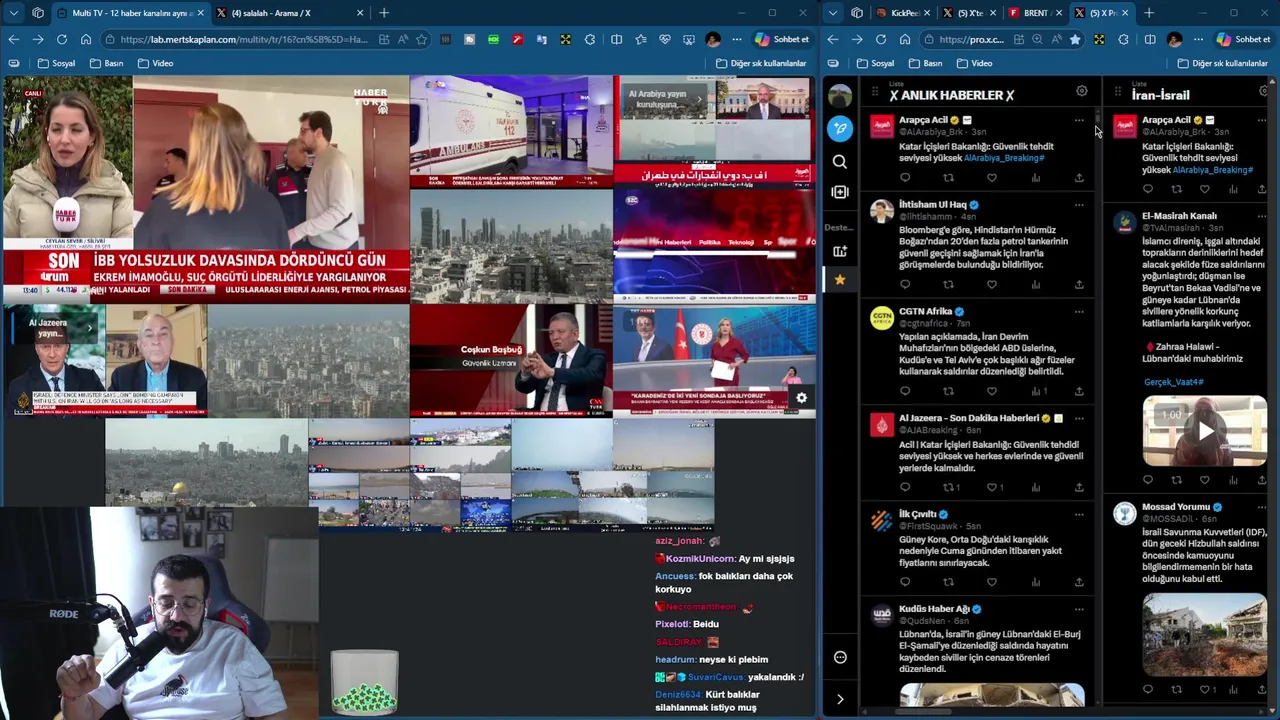
Task: Switch to the (5) X'te tab
Action: [x=968, y=13]
